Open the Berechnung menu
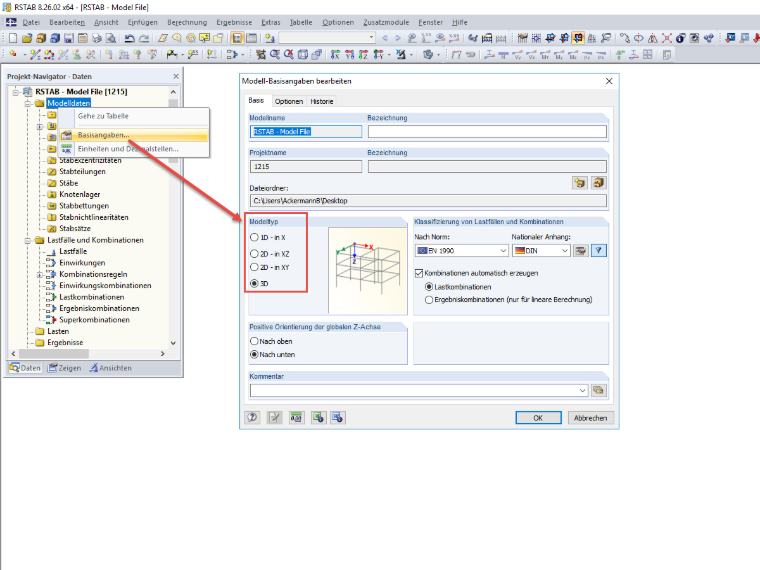The image size is (760, 570). coord(187,22)
